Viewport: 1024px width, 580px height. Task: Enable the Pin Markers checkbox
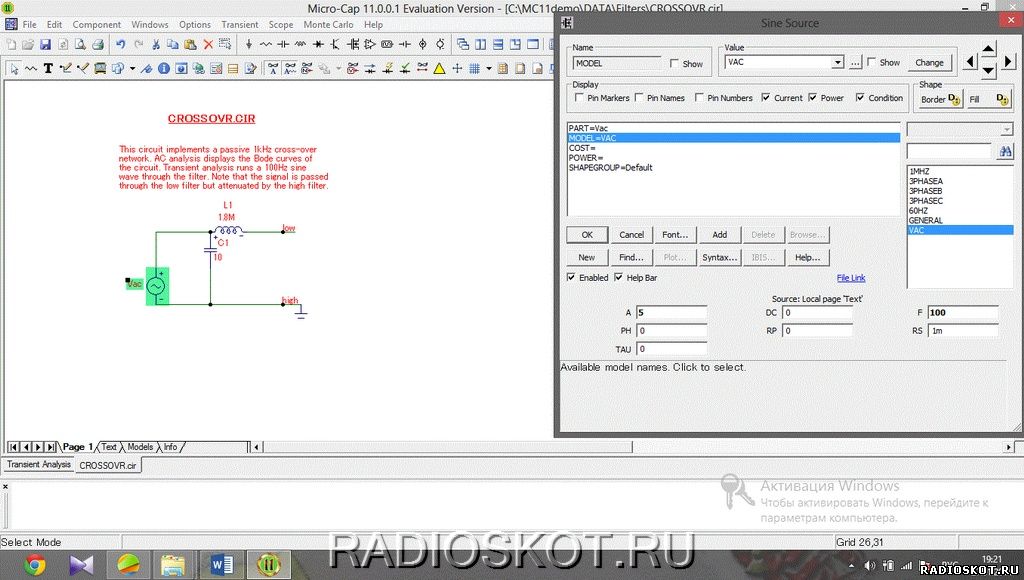579,97
